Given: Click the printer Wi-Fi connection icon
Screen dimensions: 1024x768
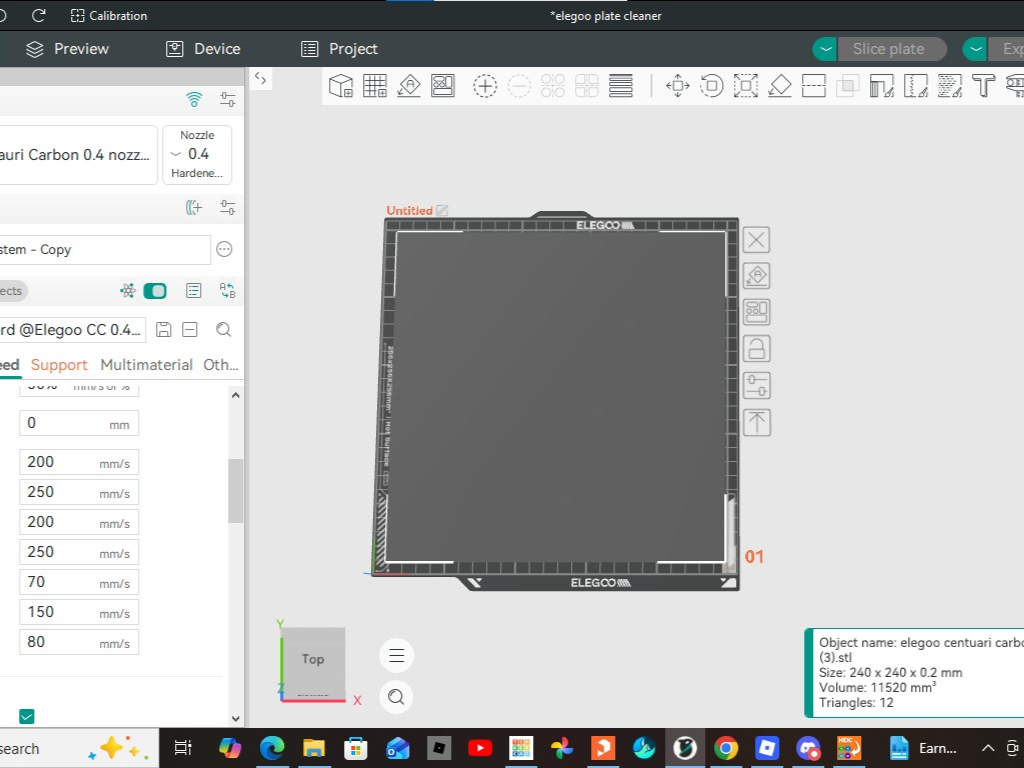Looking at the screenshot, I should (194, 99).
